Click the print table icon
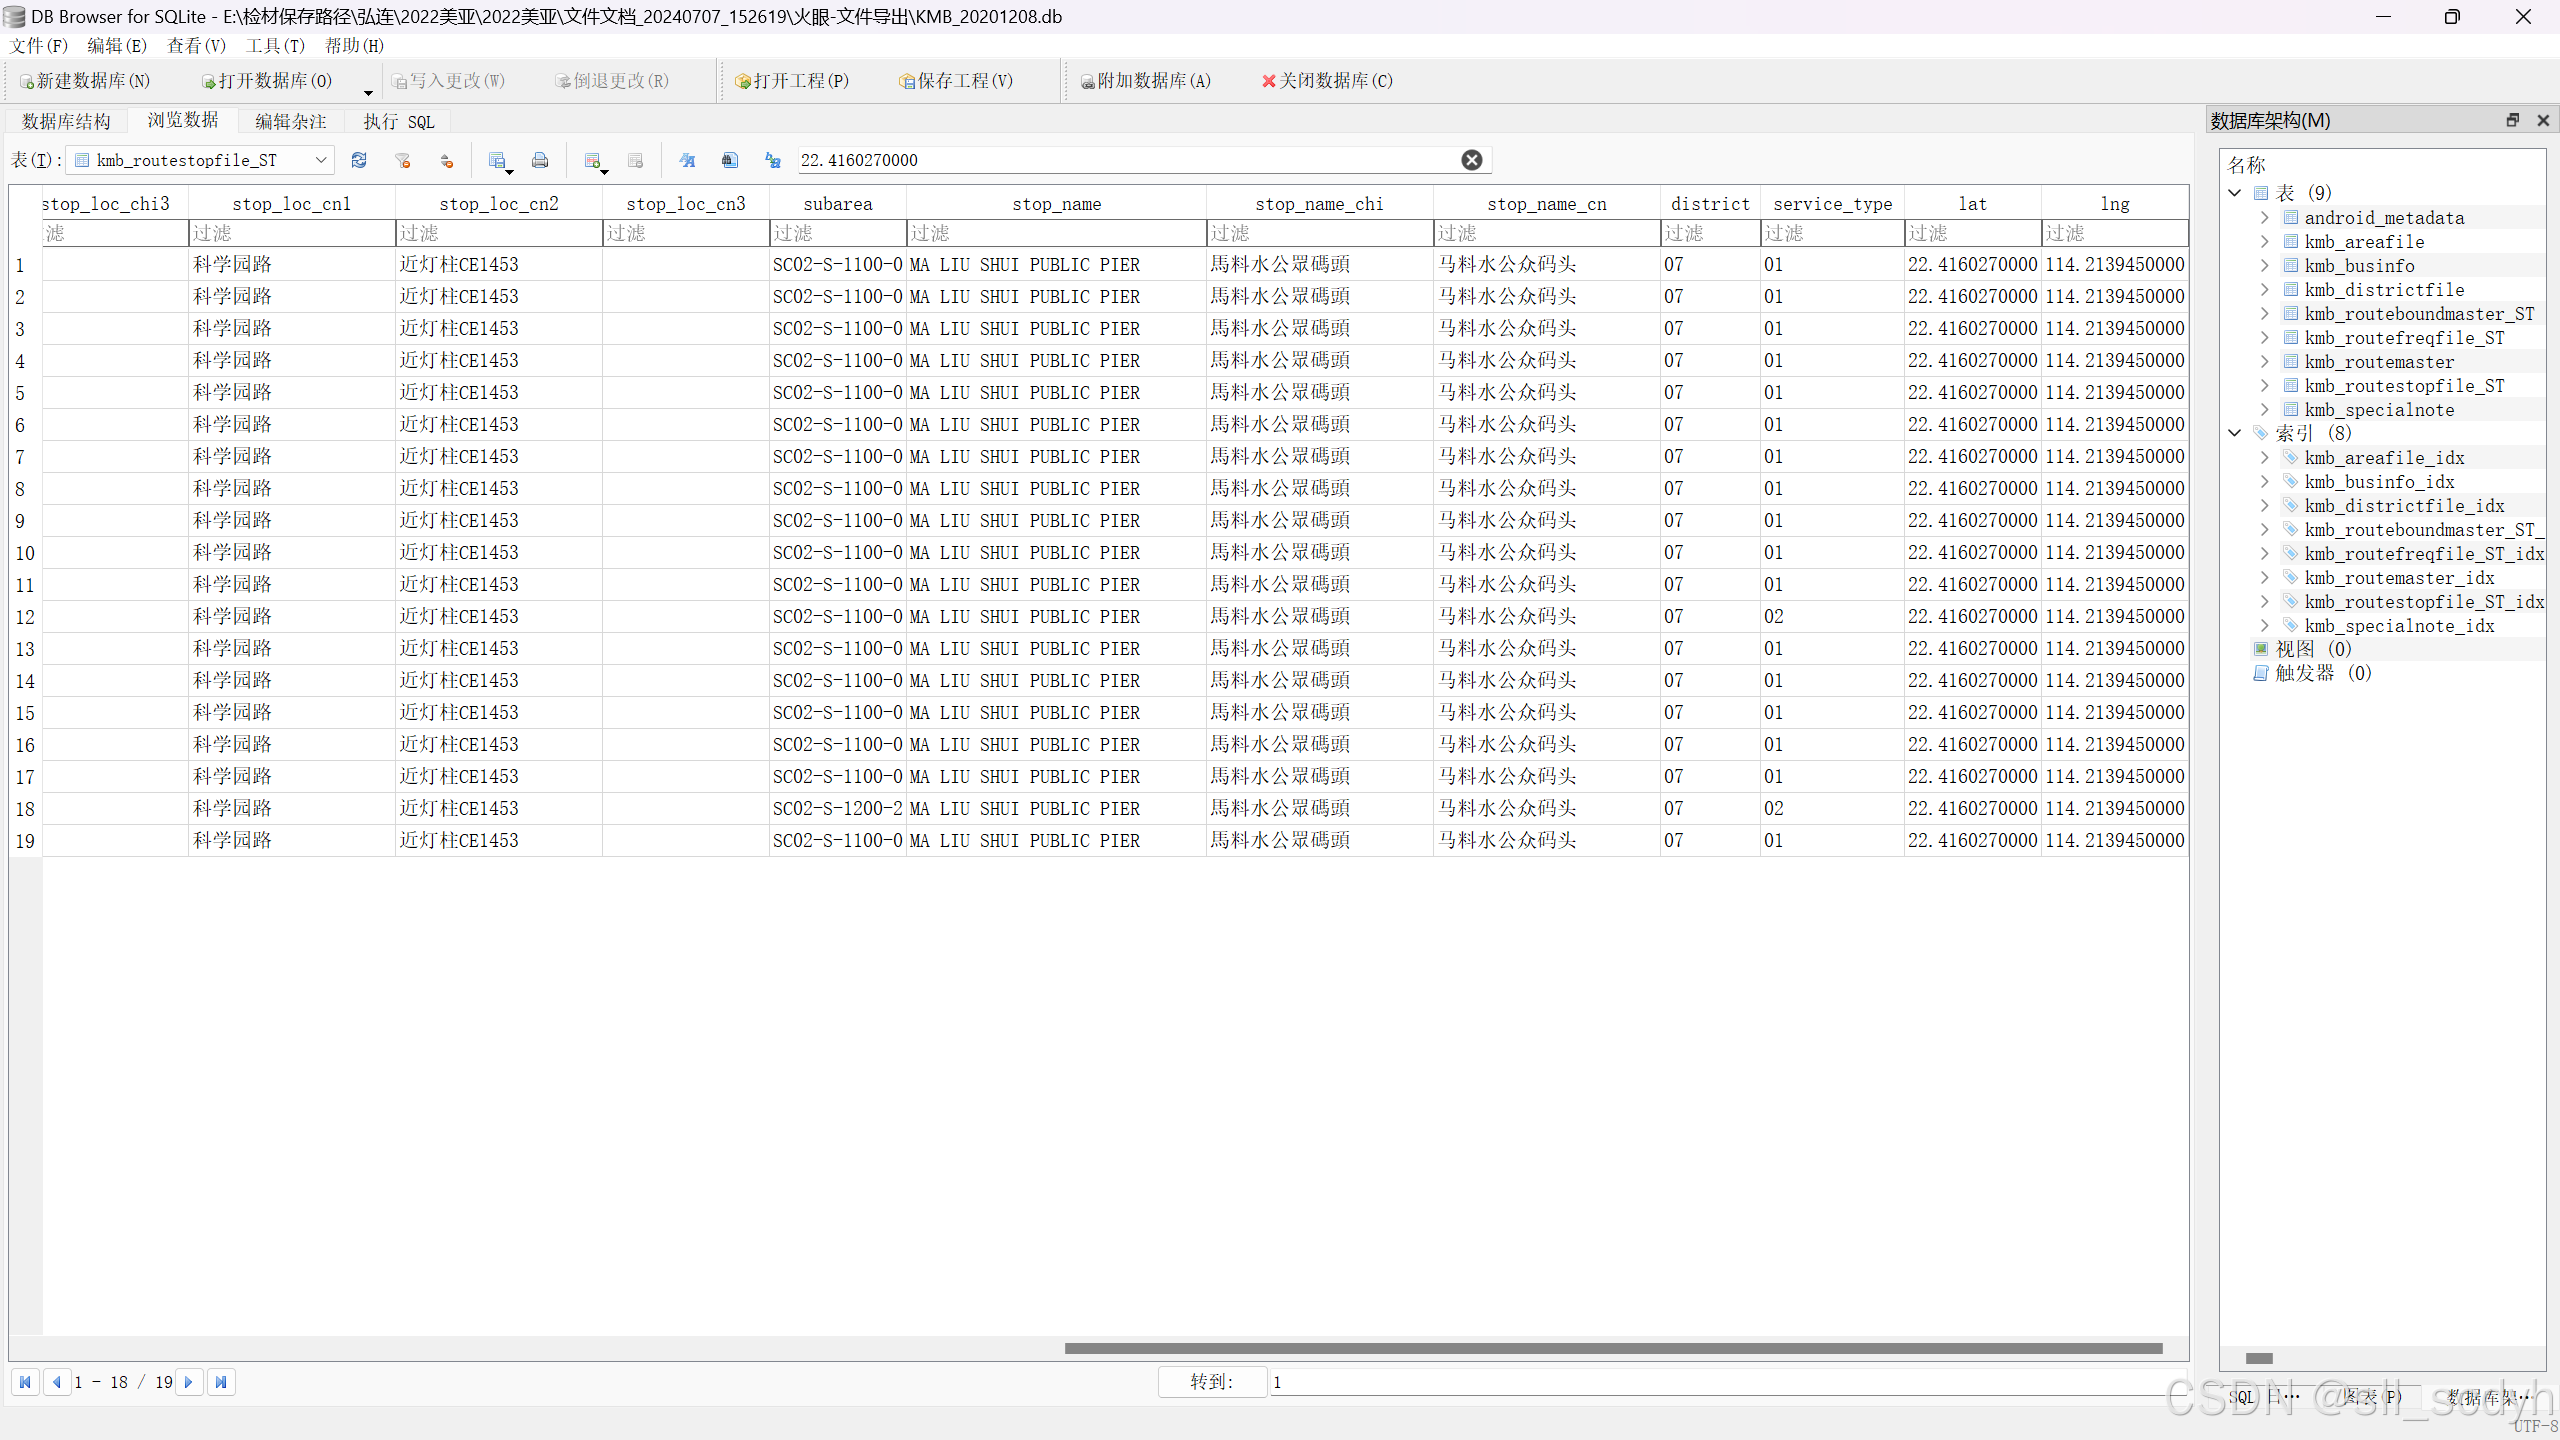Screen dimensions: 2560x1440 click(540, 160)
